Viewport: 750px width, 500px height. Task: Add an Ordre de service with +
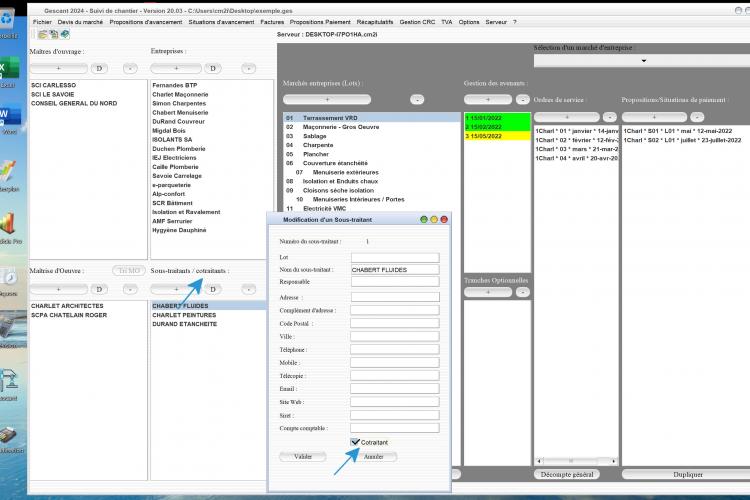(x=567, y=117)
